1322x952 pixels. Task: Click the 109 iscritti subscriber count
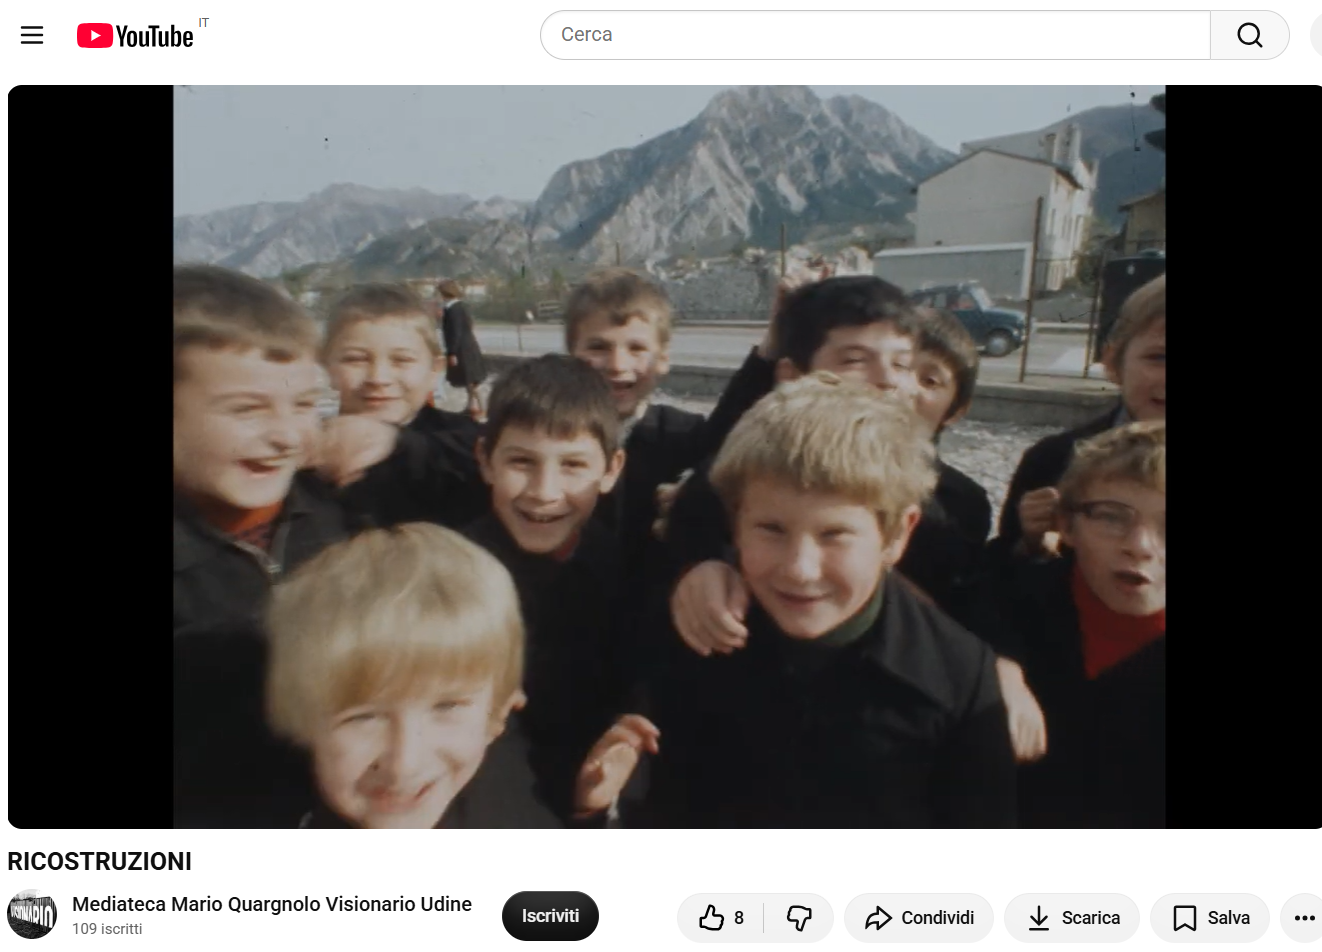pyautogui.click(x=107, y=929)
